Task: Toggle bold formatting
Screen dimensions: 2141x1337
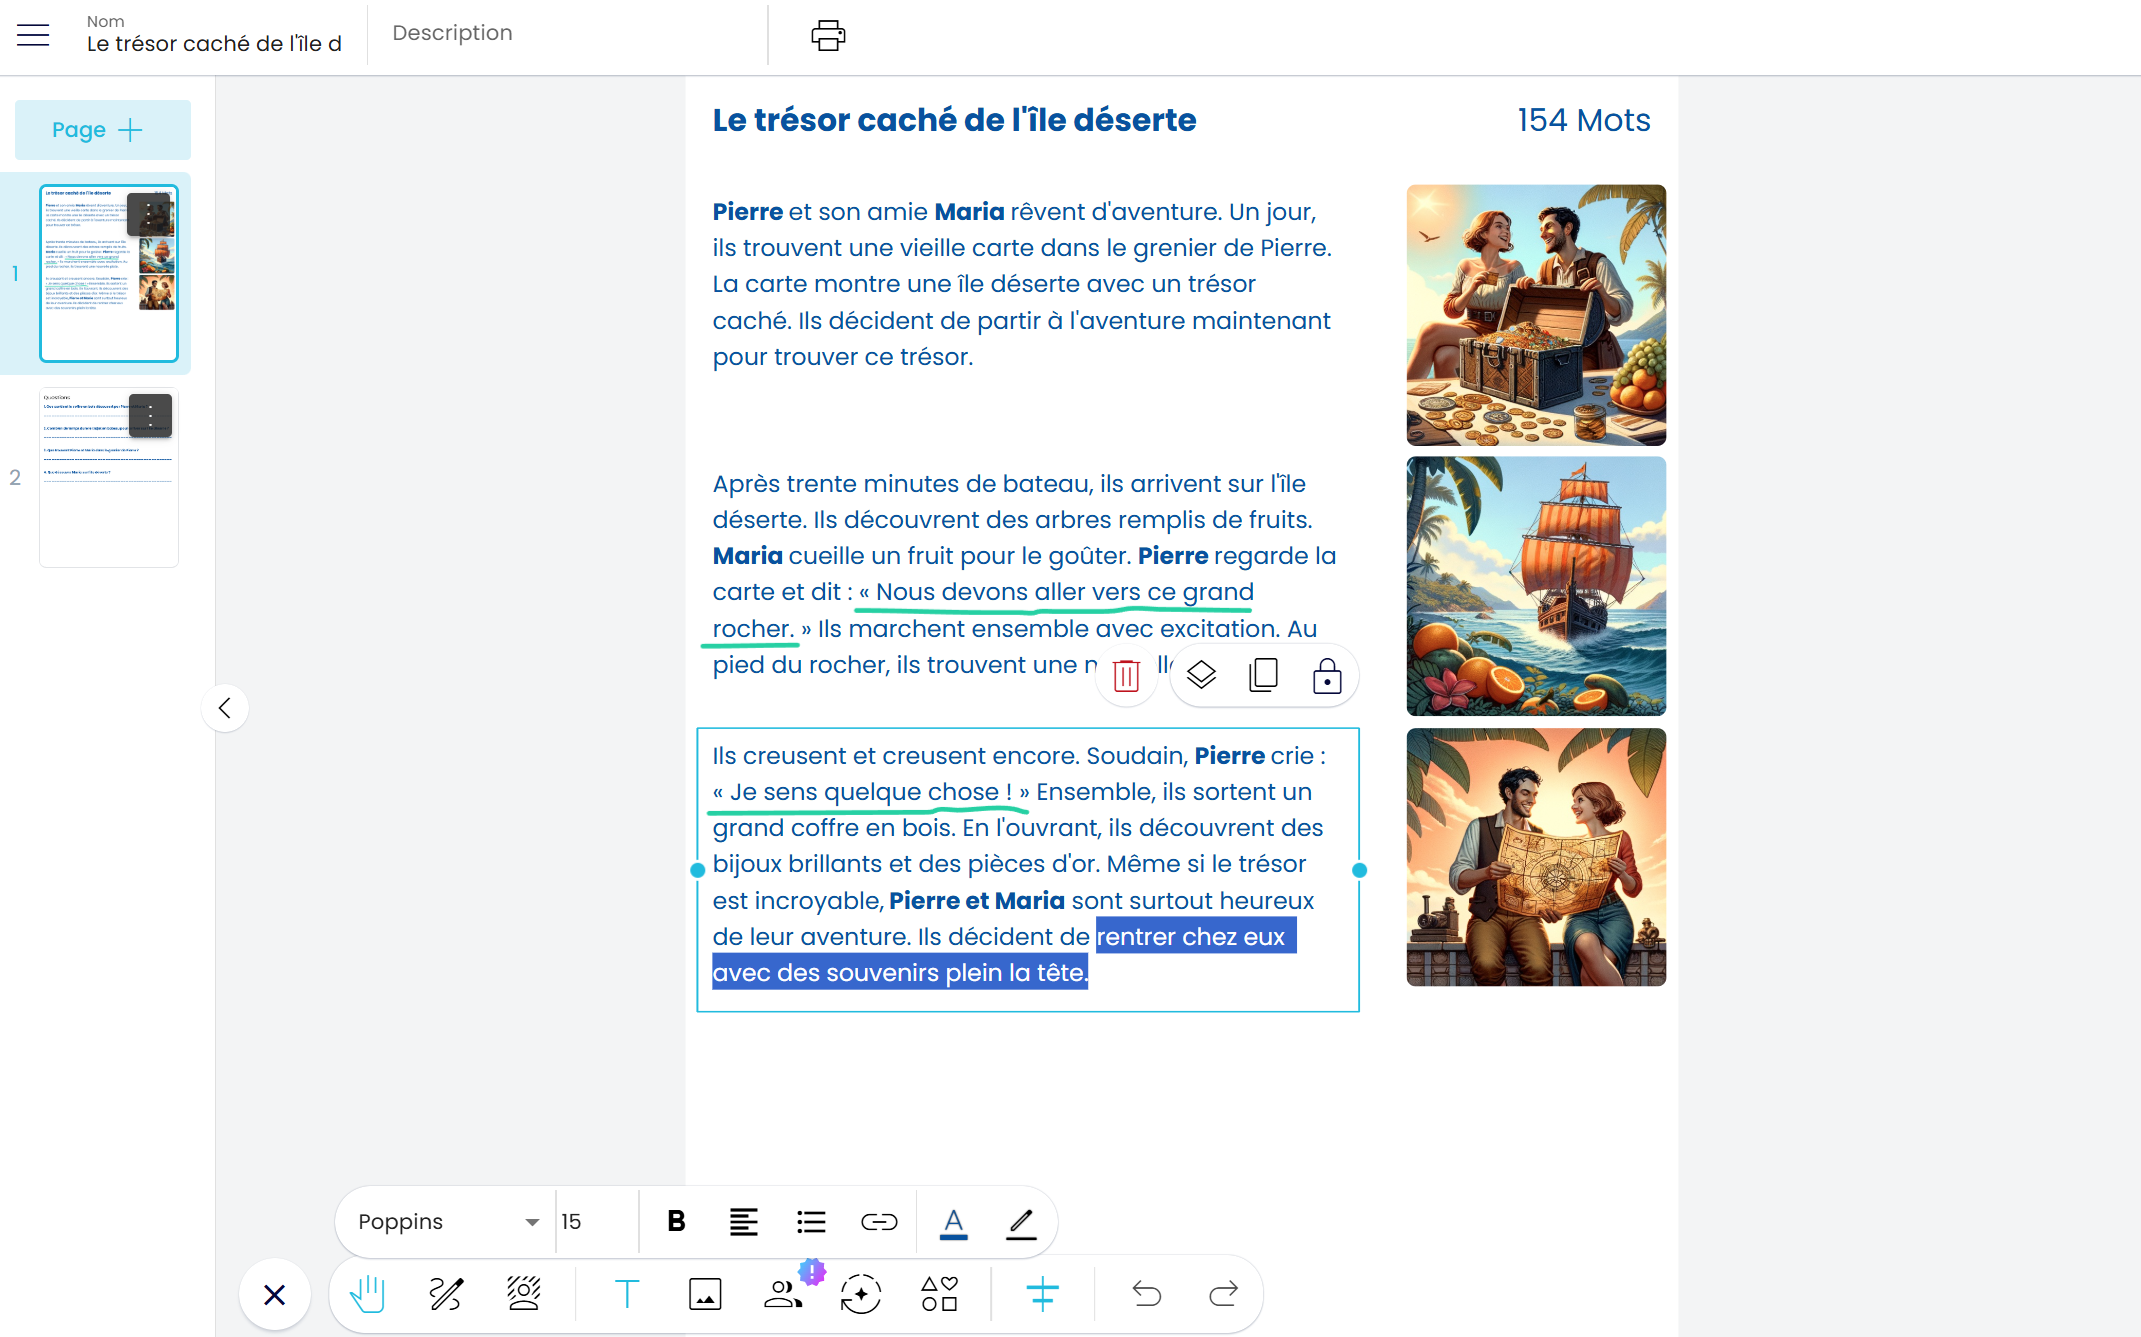Action: (x=676, y=1221)
